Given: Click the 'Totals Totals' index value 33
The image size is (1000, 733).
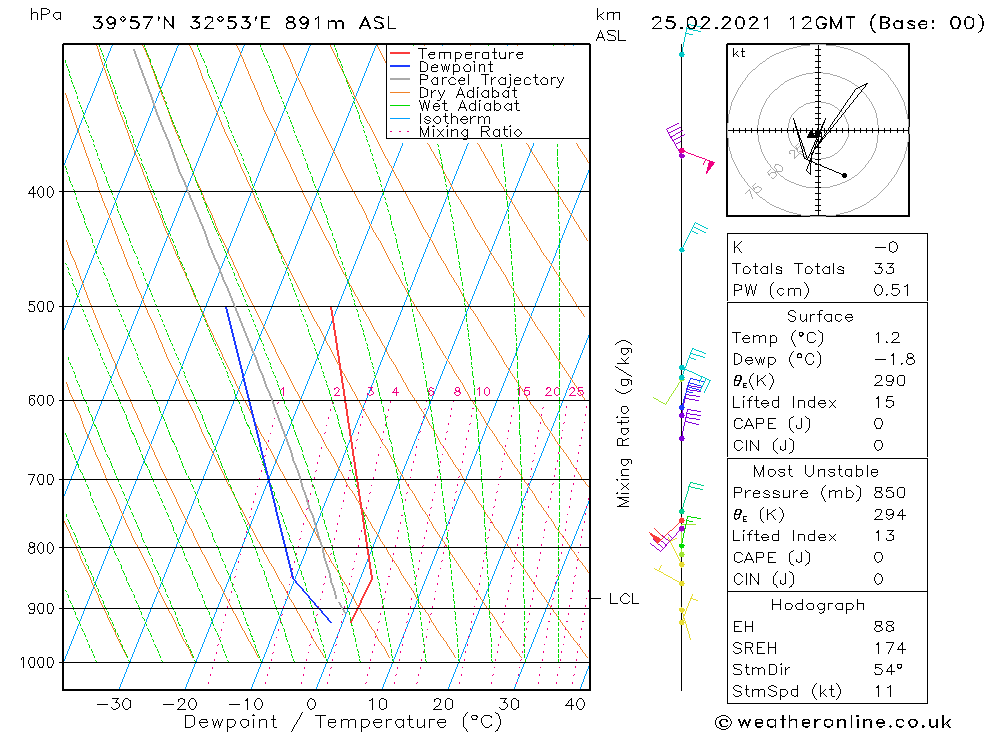Looking at the screenshot, I should coord(885,269).
